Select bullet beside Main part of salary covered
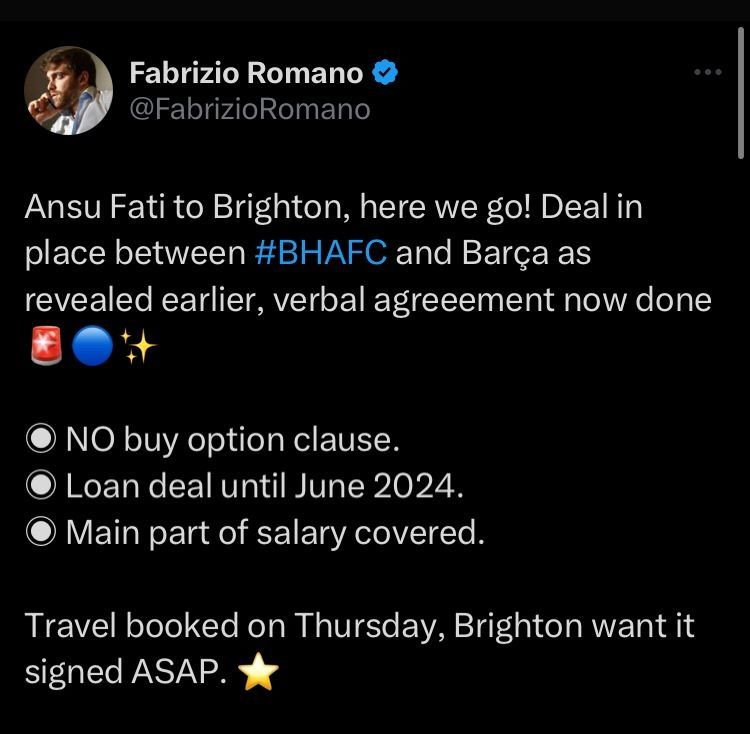750x734 pixels. click(x=41, y=532)
